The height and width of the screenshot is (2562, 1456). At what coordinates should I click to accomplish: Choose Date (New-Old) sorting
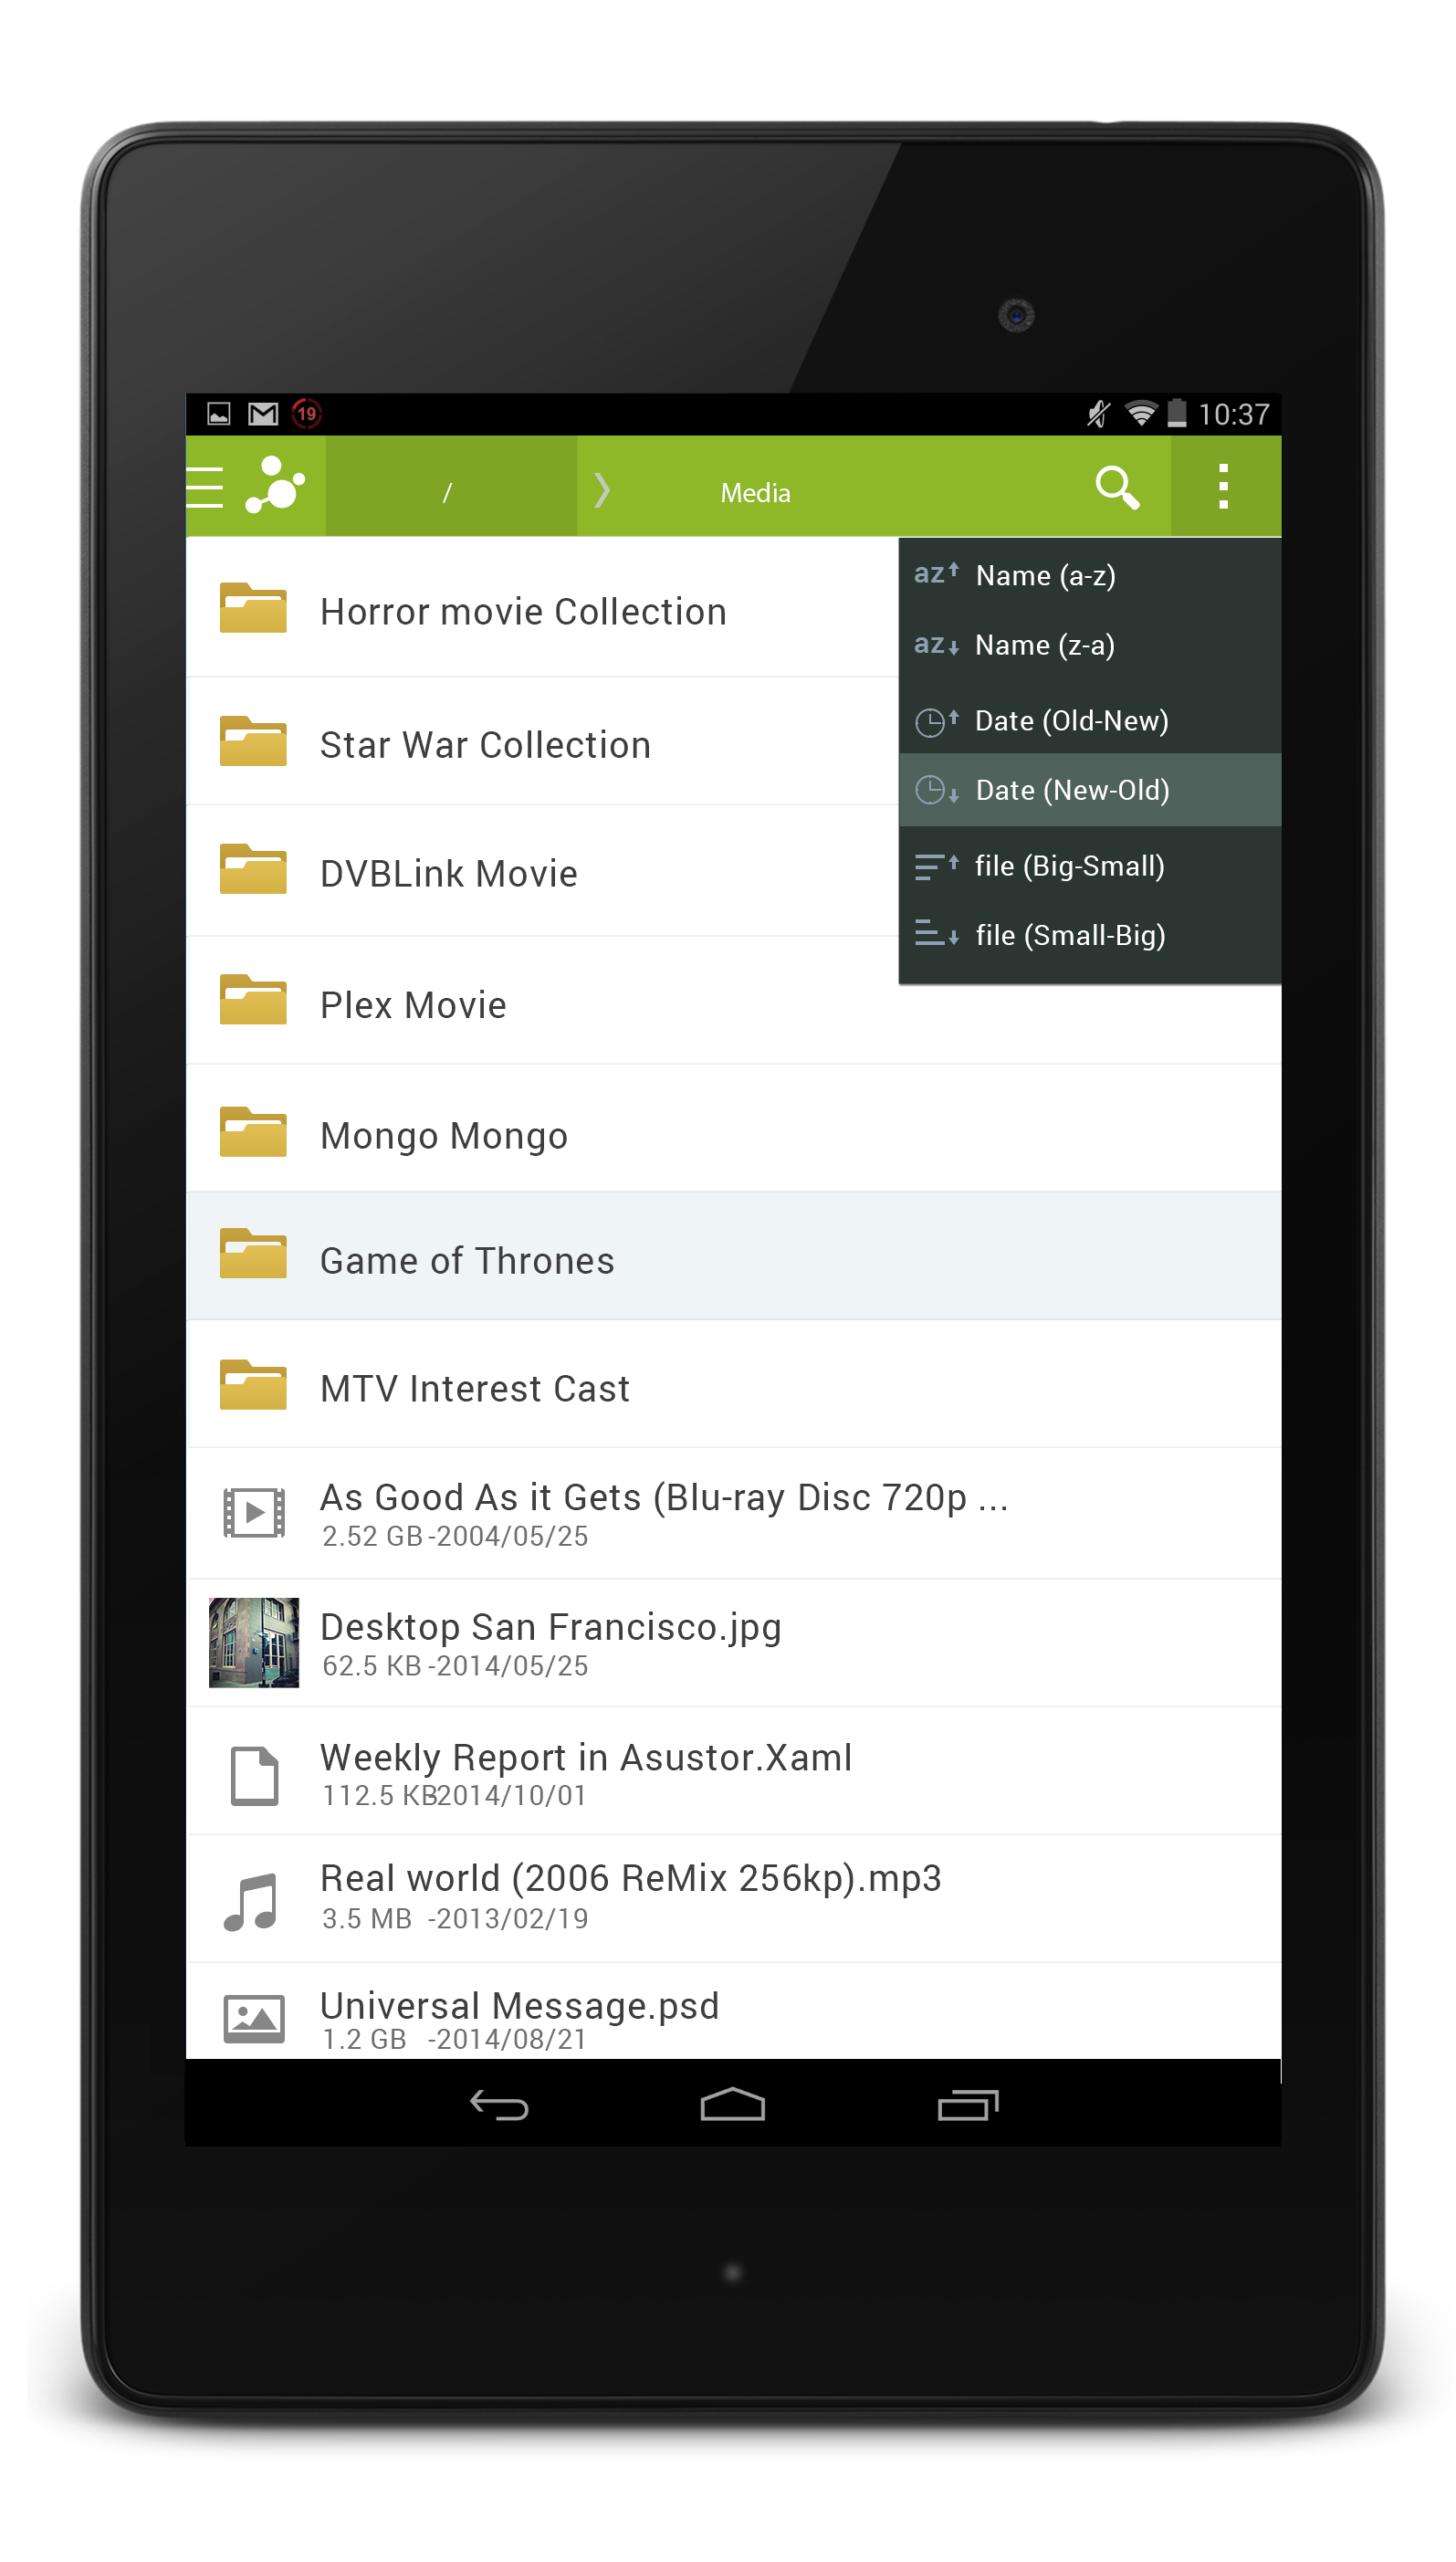(1089, 790)
